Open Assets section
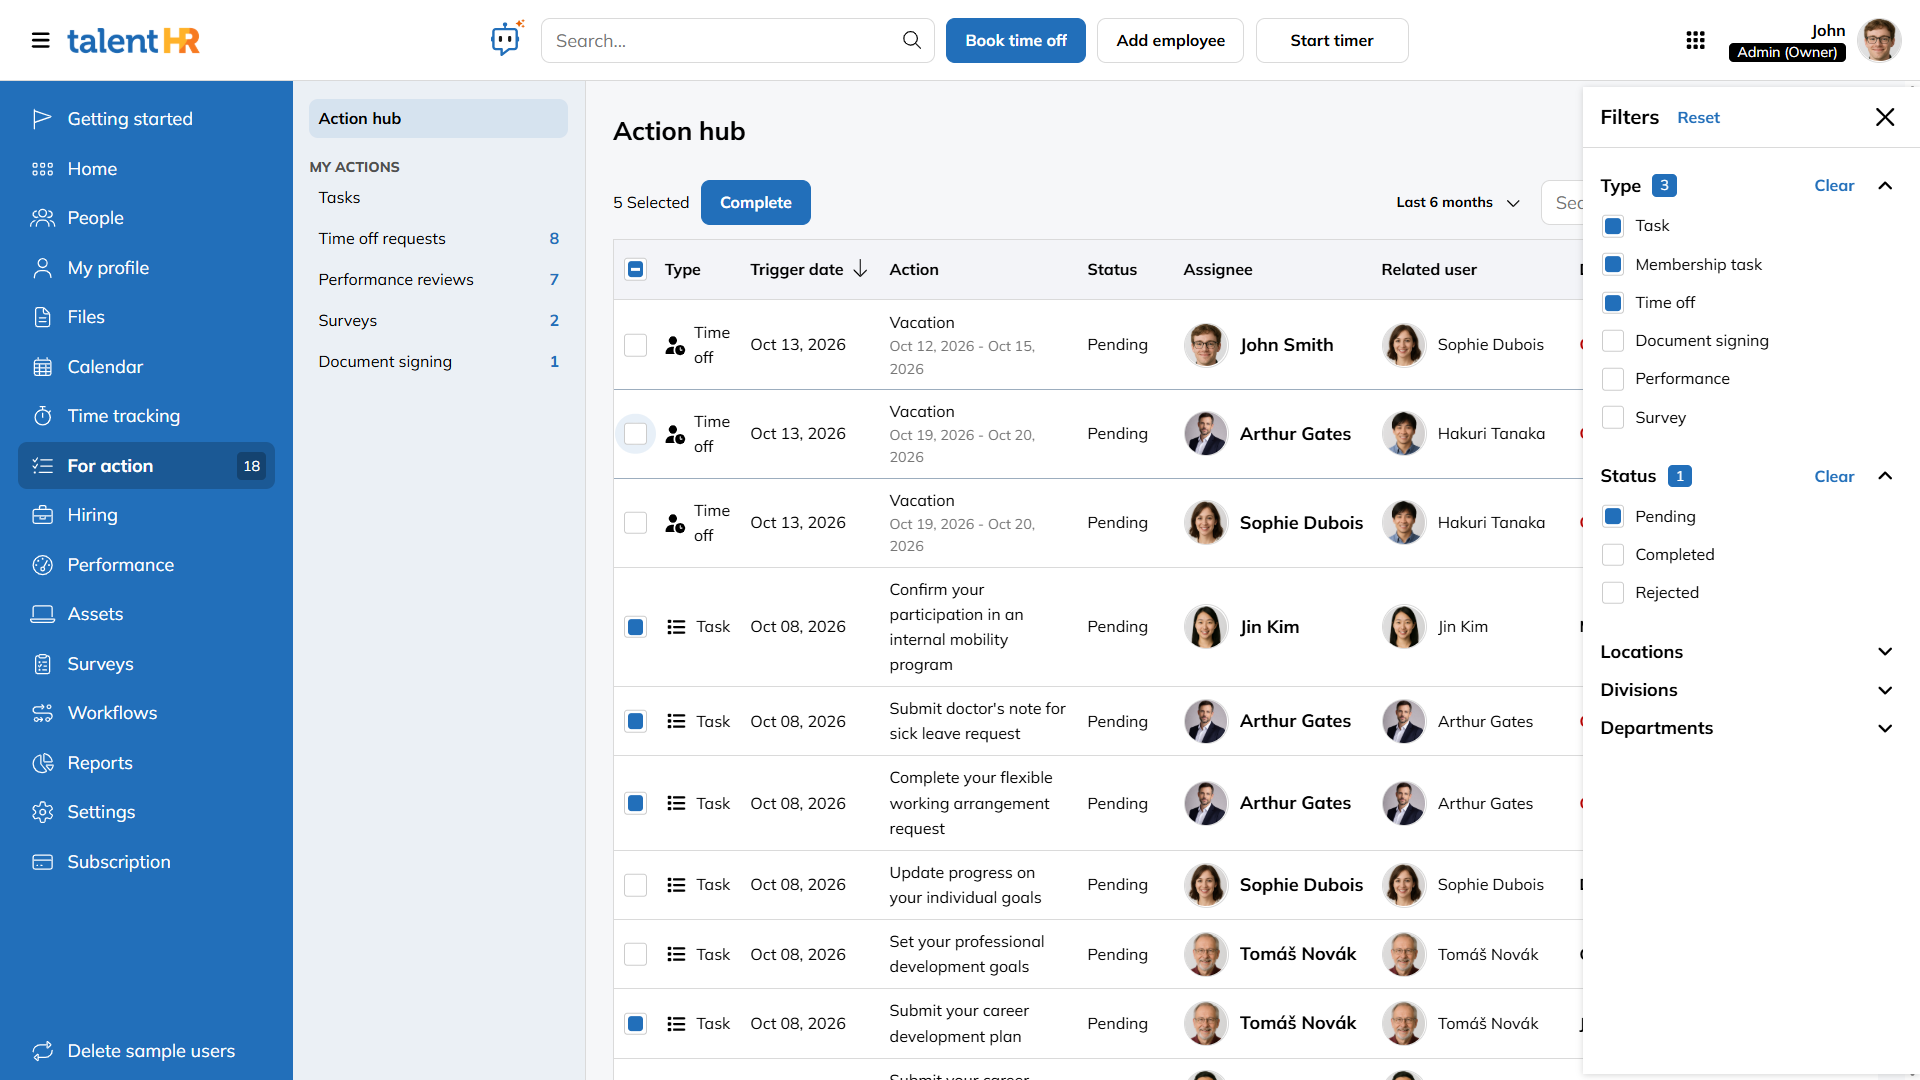1920x1080 pixels. pyautogui.click(x=146, y=614)
